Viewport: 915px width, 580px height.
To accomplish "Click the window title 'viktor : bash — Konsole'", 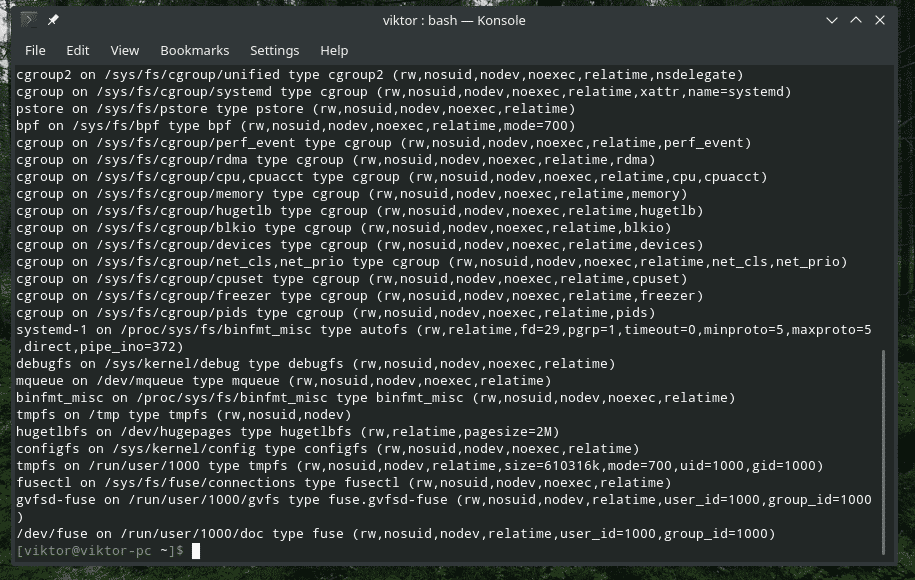I will coord(454,20).
